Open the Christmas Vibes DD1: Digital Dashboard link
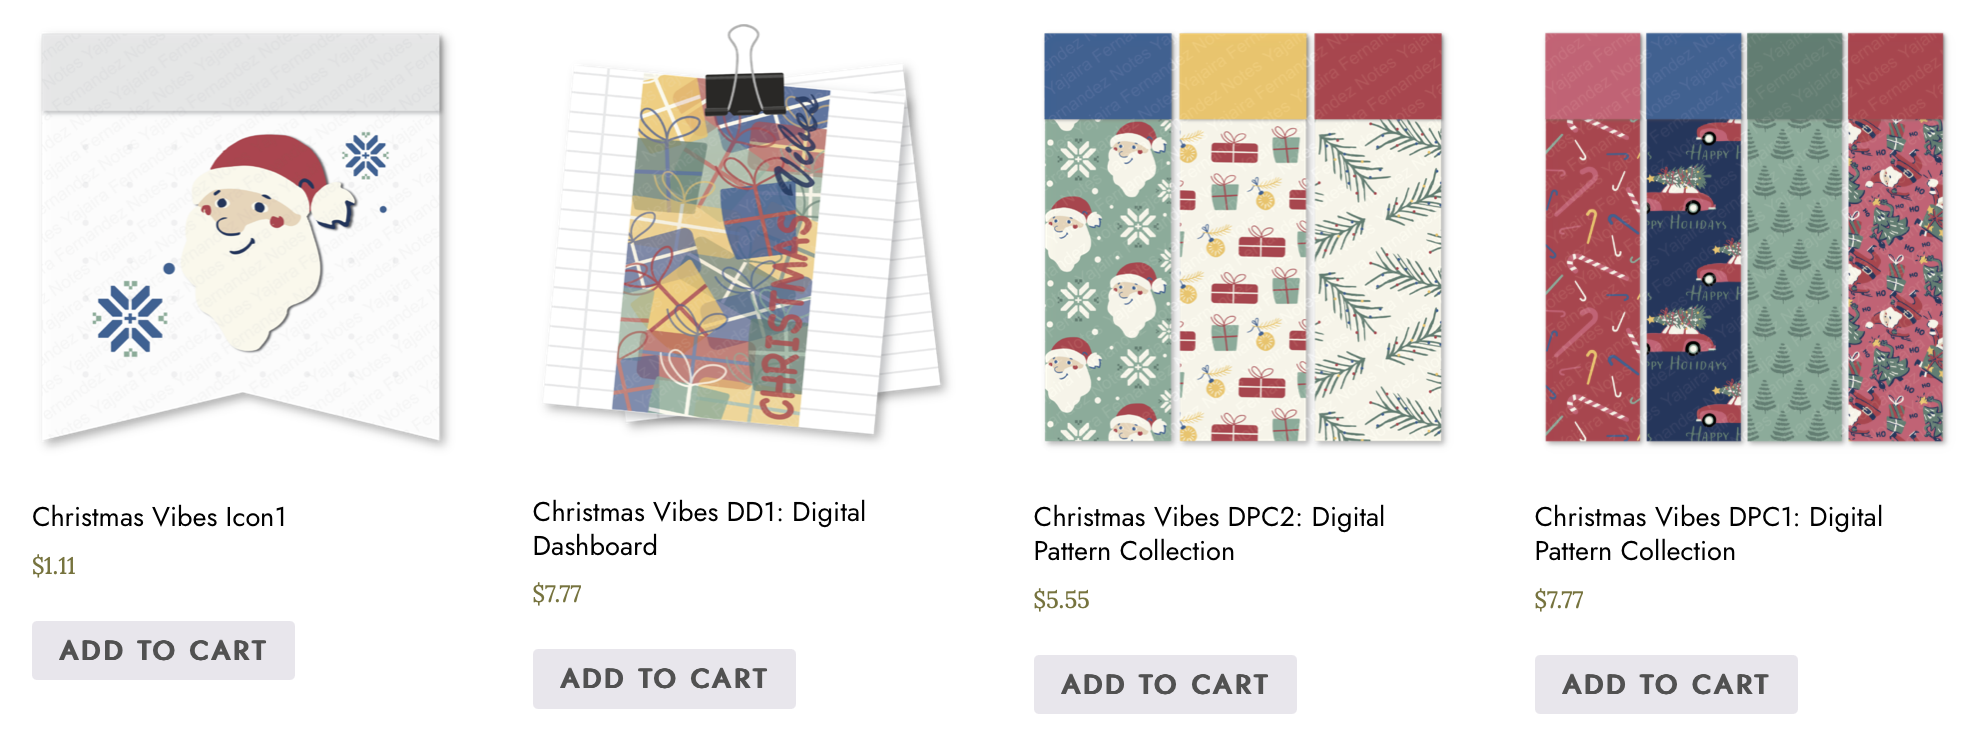This screenshot has width=1984, height=740. 699,529
